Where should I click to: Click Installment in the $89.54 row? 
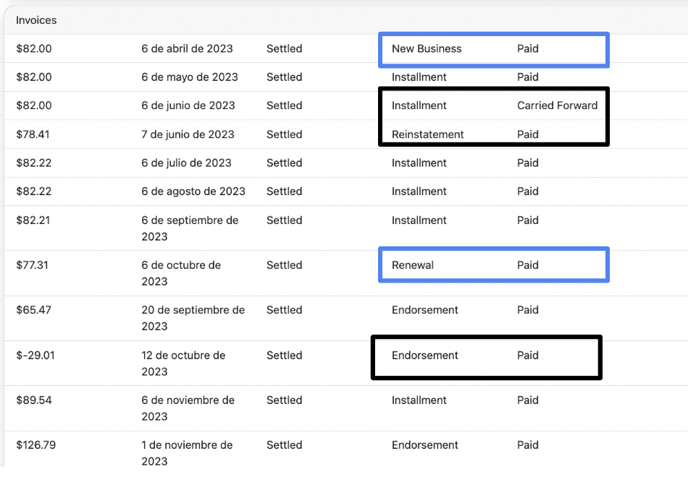419,400
